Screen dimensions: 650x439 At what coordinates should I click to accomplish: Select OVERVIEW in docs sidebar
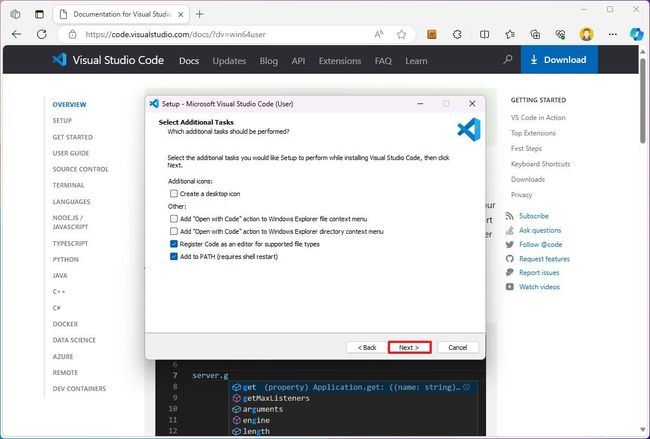pyautogui.click(x=69, y=104)
